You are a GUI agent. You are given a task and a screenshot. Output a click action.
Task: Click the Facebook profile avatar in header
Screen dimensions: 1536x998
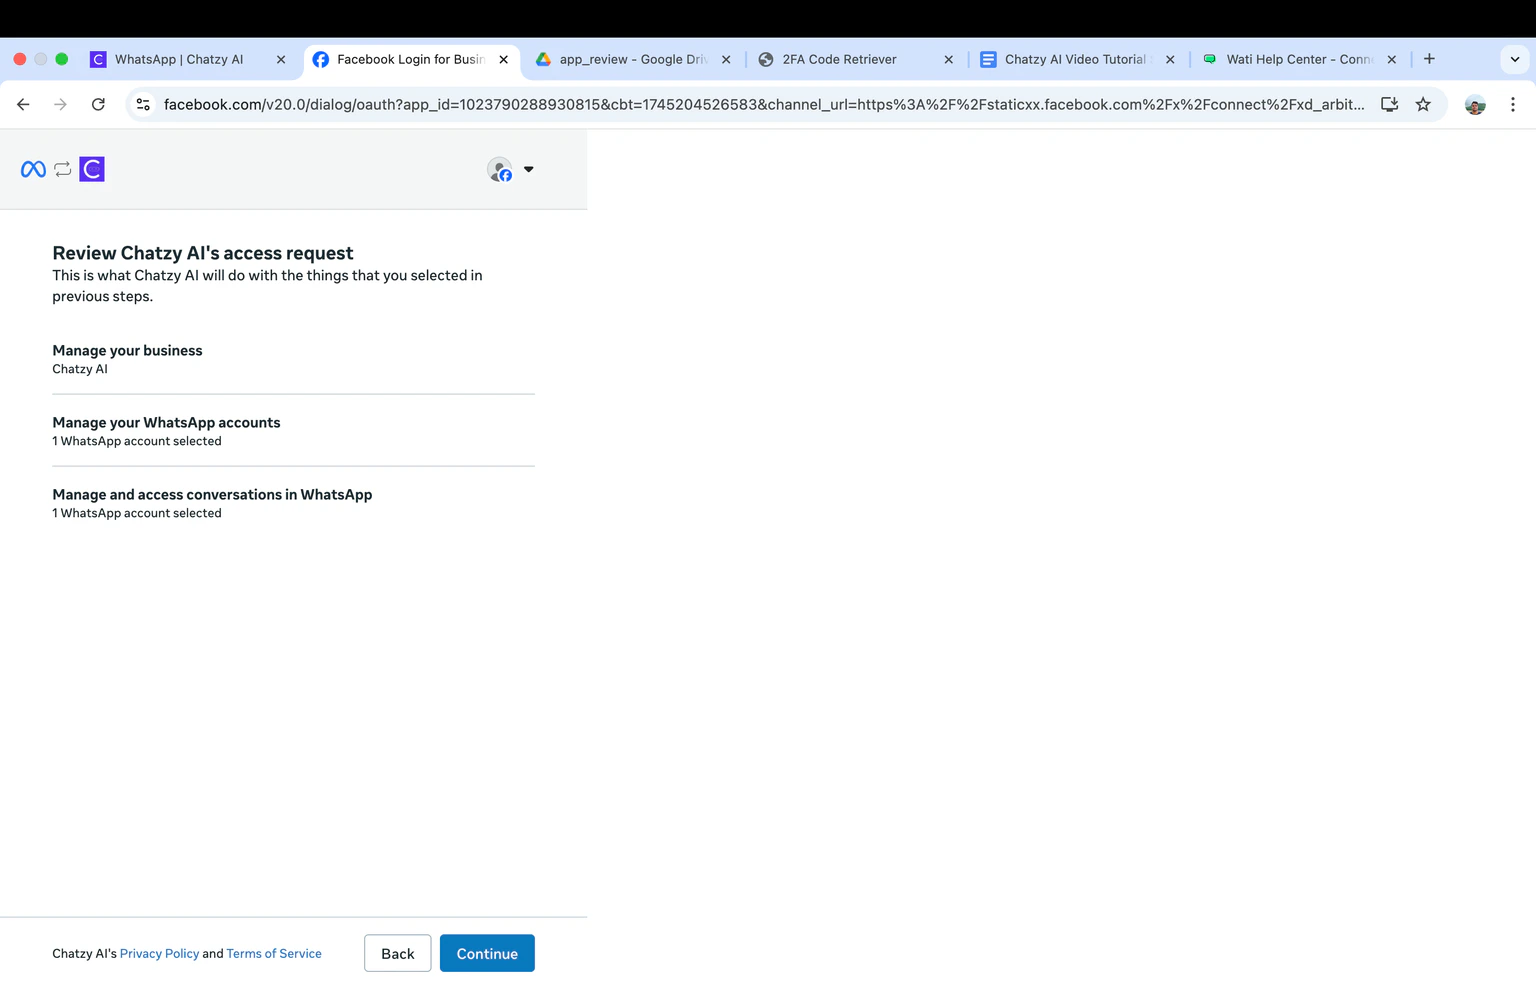500,169
